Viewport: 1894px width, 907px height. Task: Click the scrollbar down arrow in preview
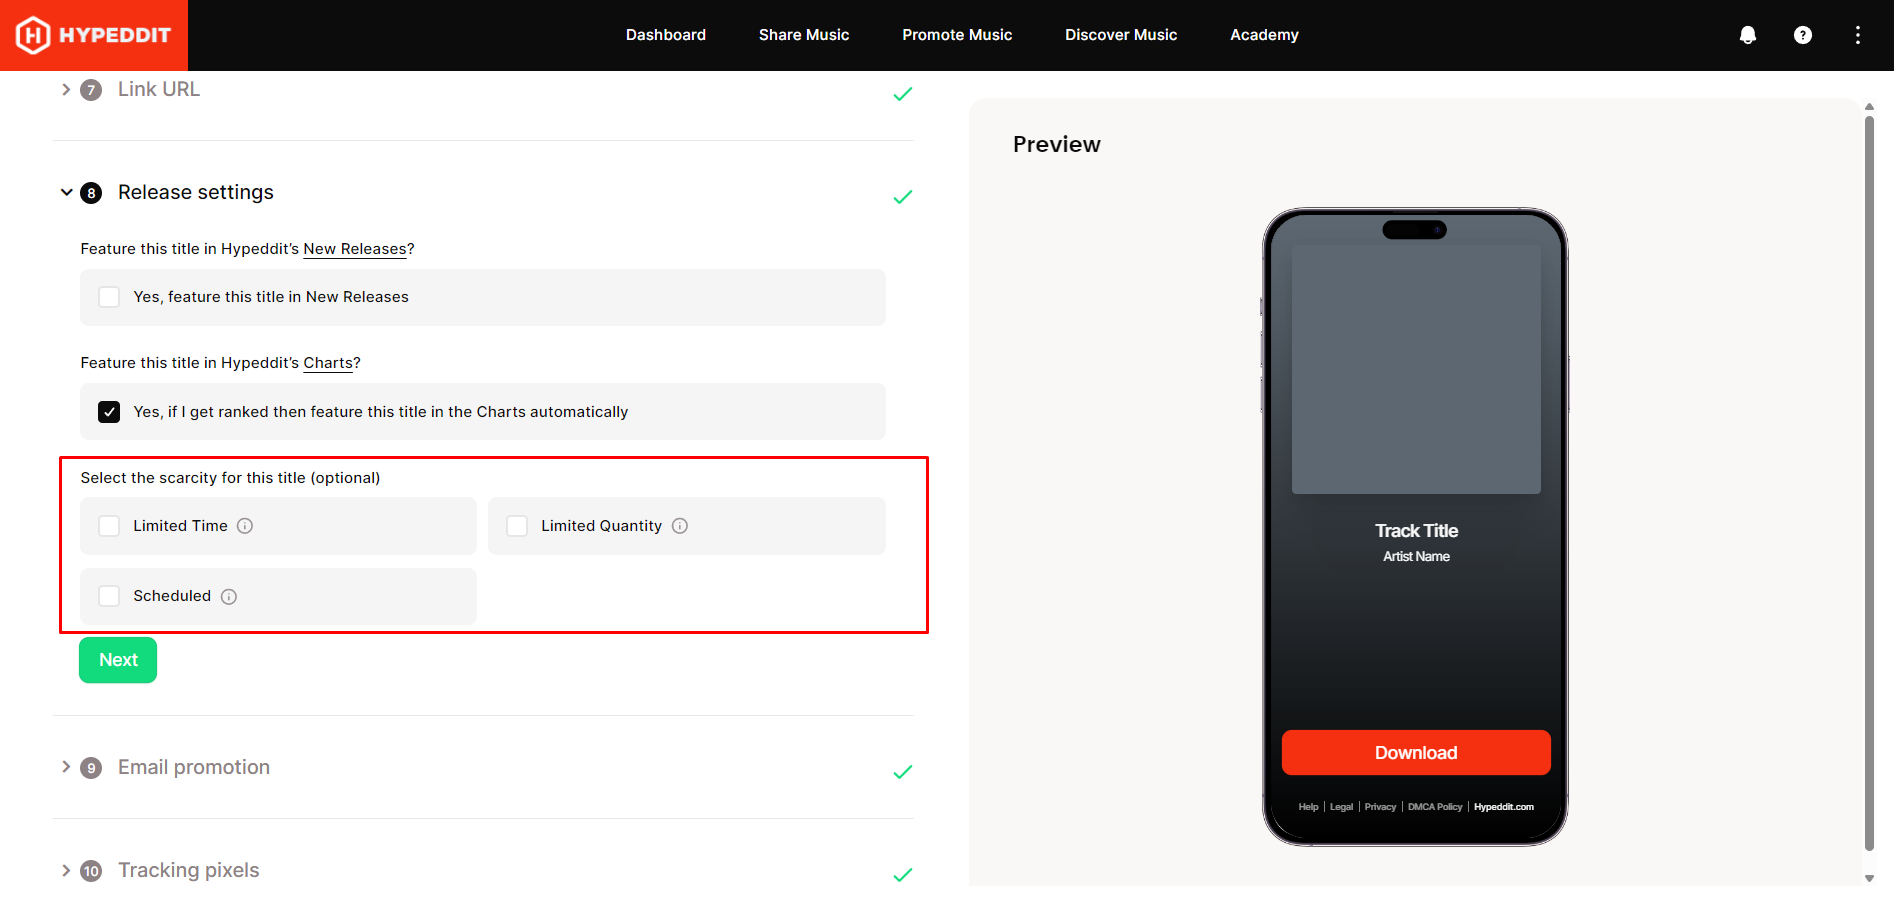[x=1869, y=878]
